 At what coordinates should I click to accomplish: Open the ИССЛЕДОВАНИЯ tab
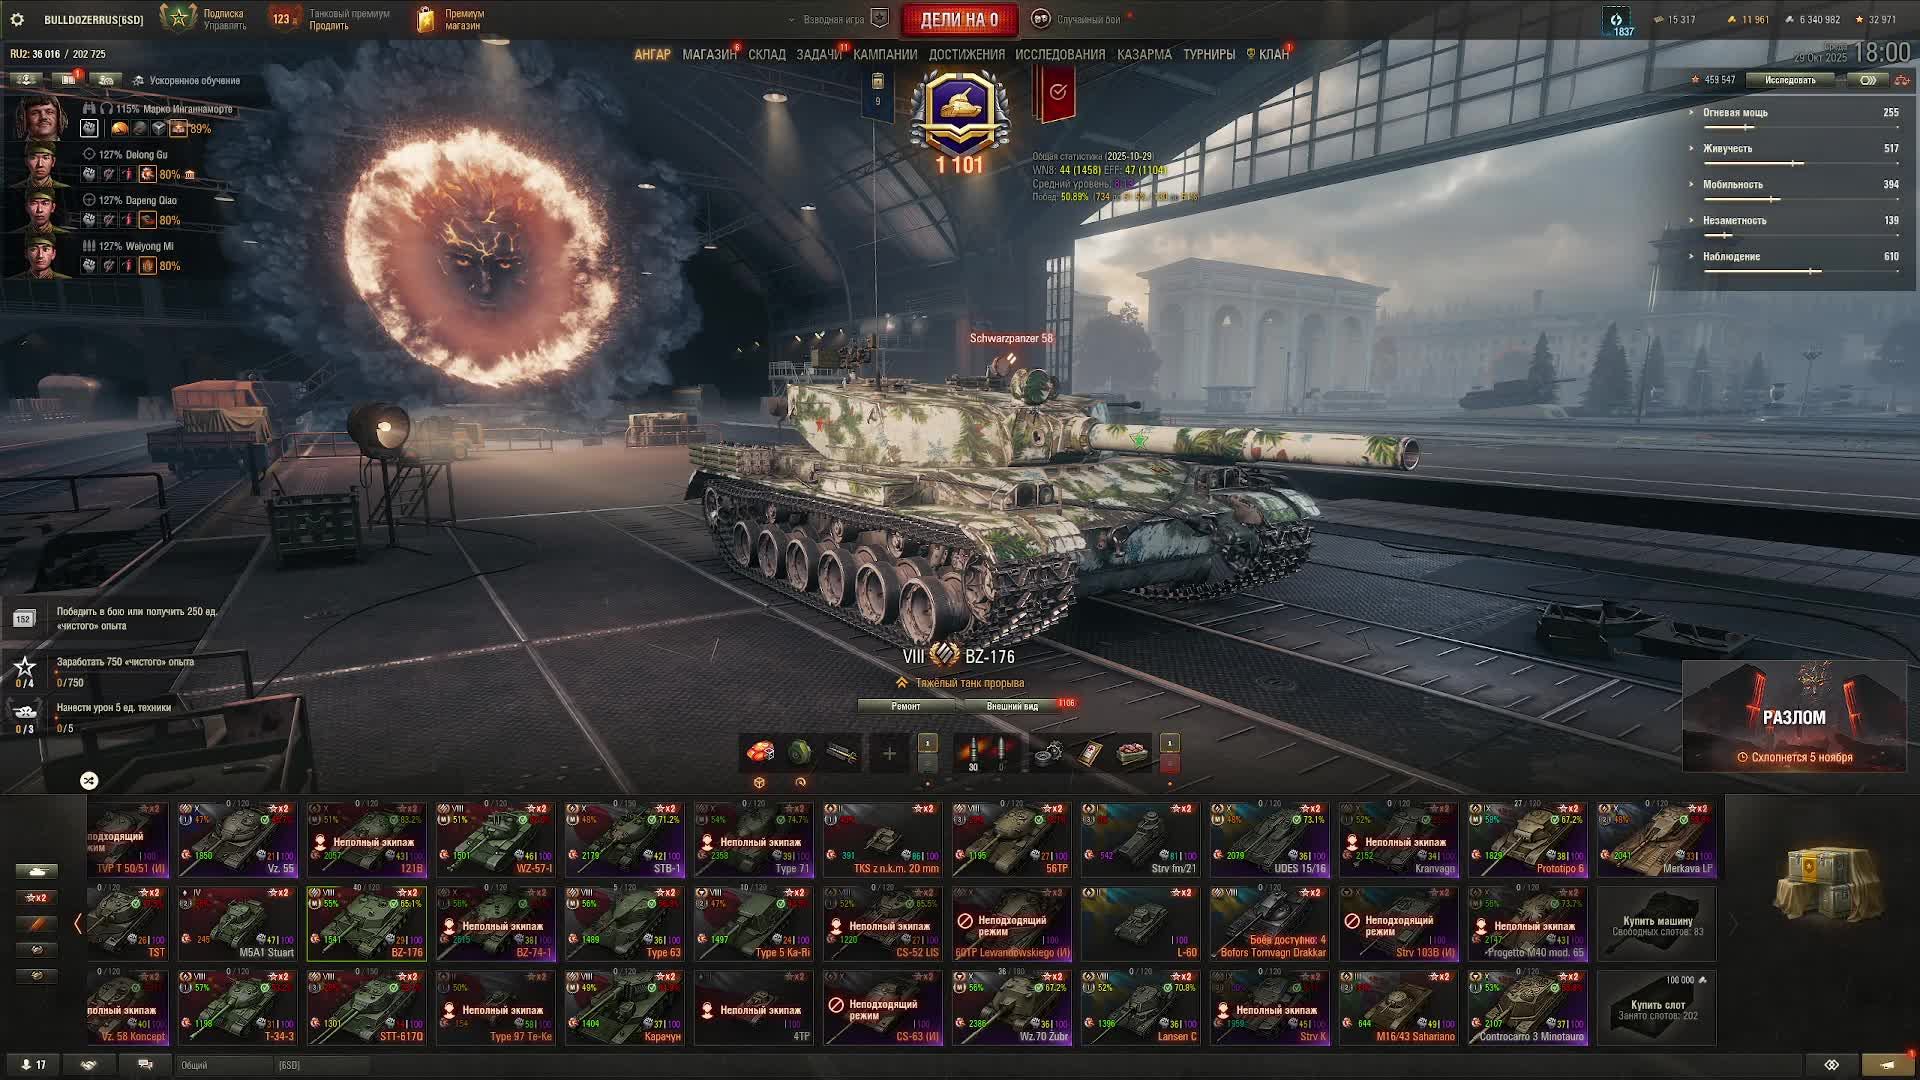tap(1060, 54)
